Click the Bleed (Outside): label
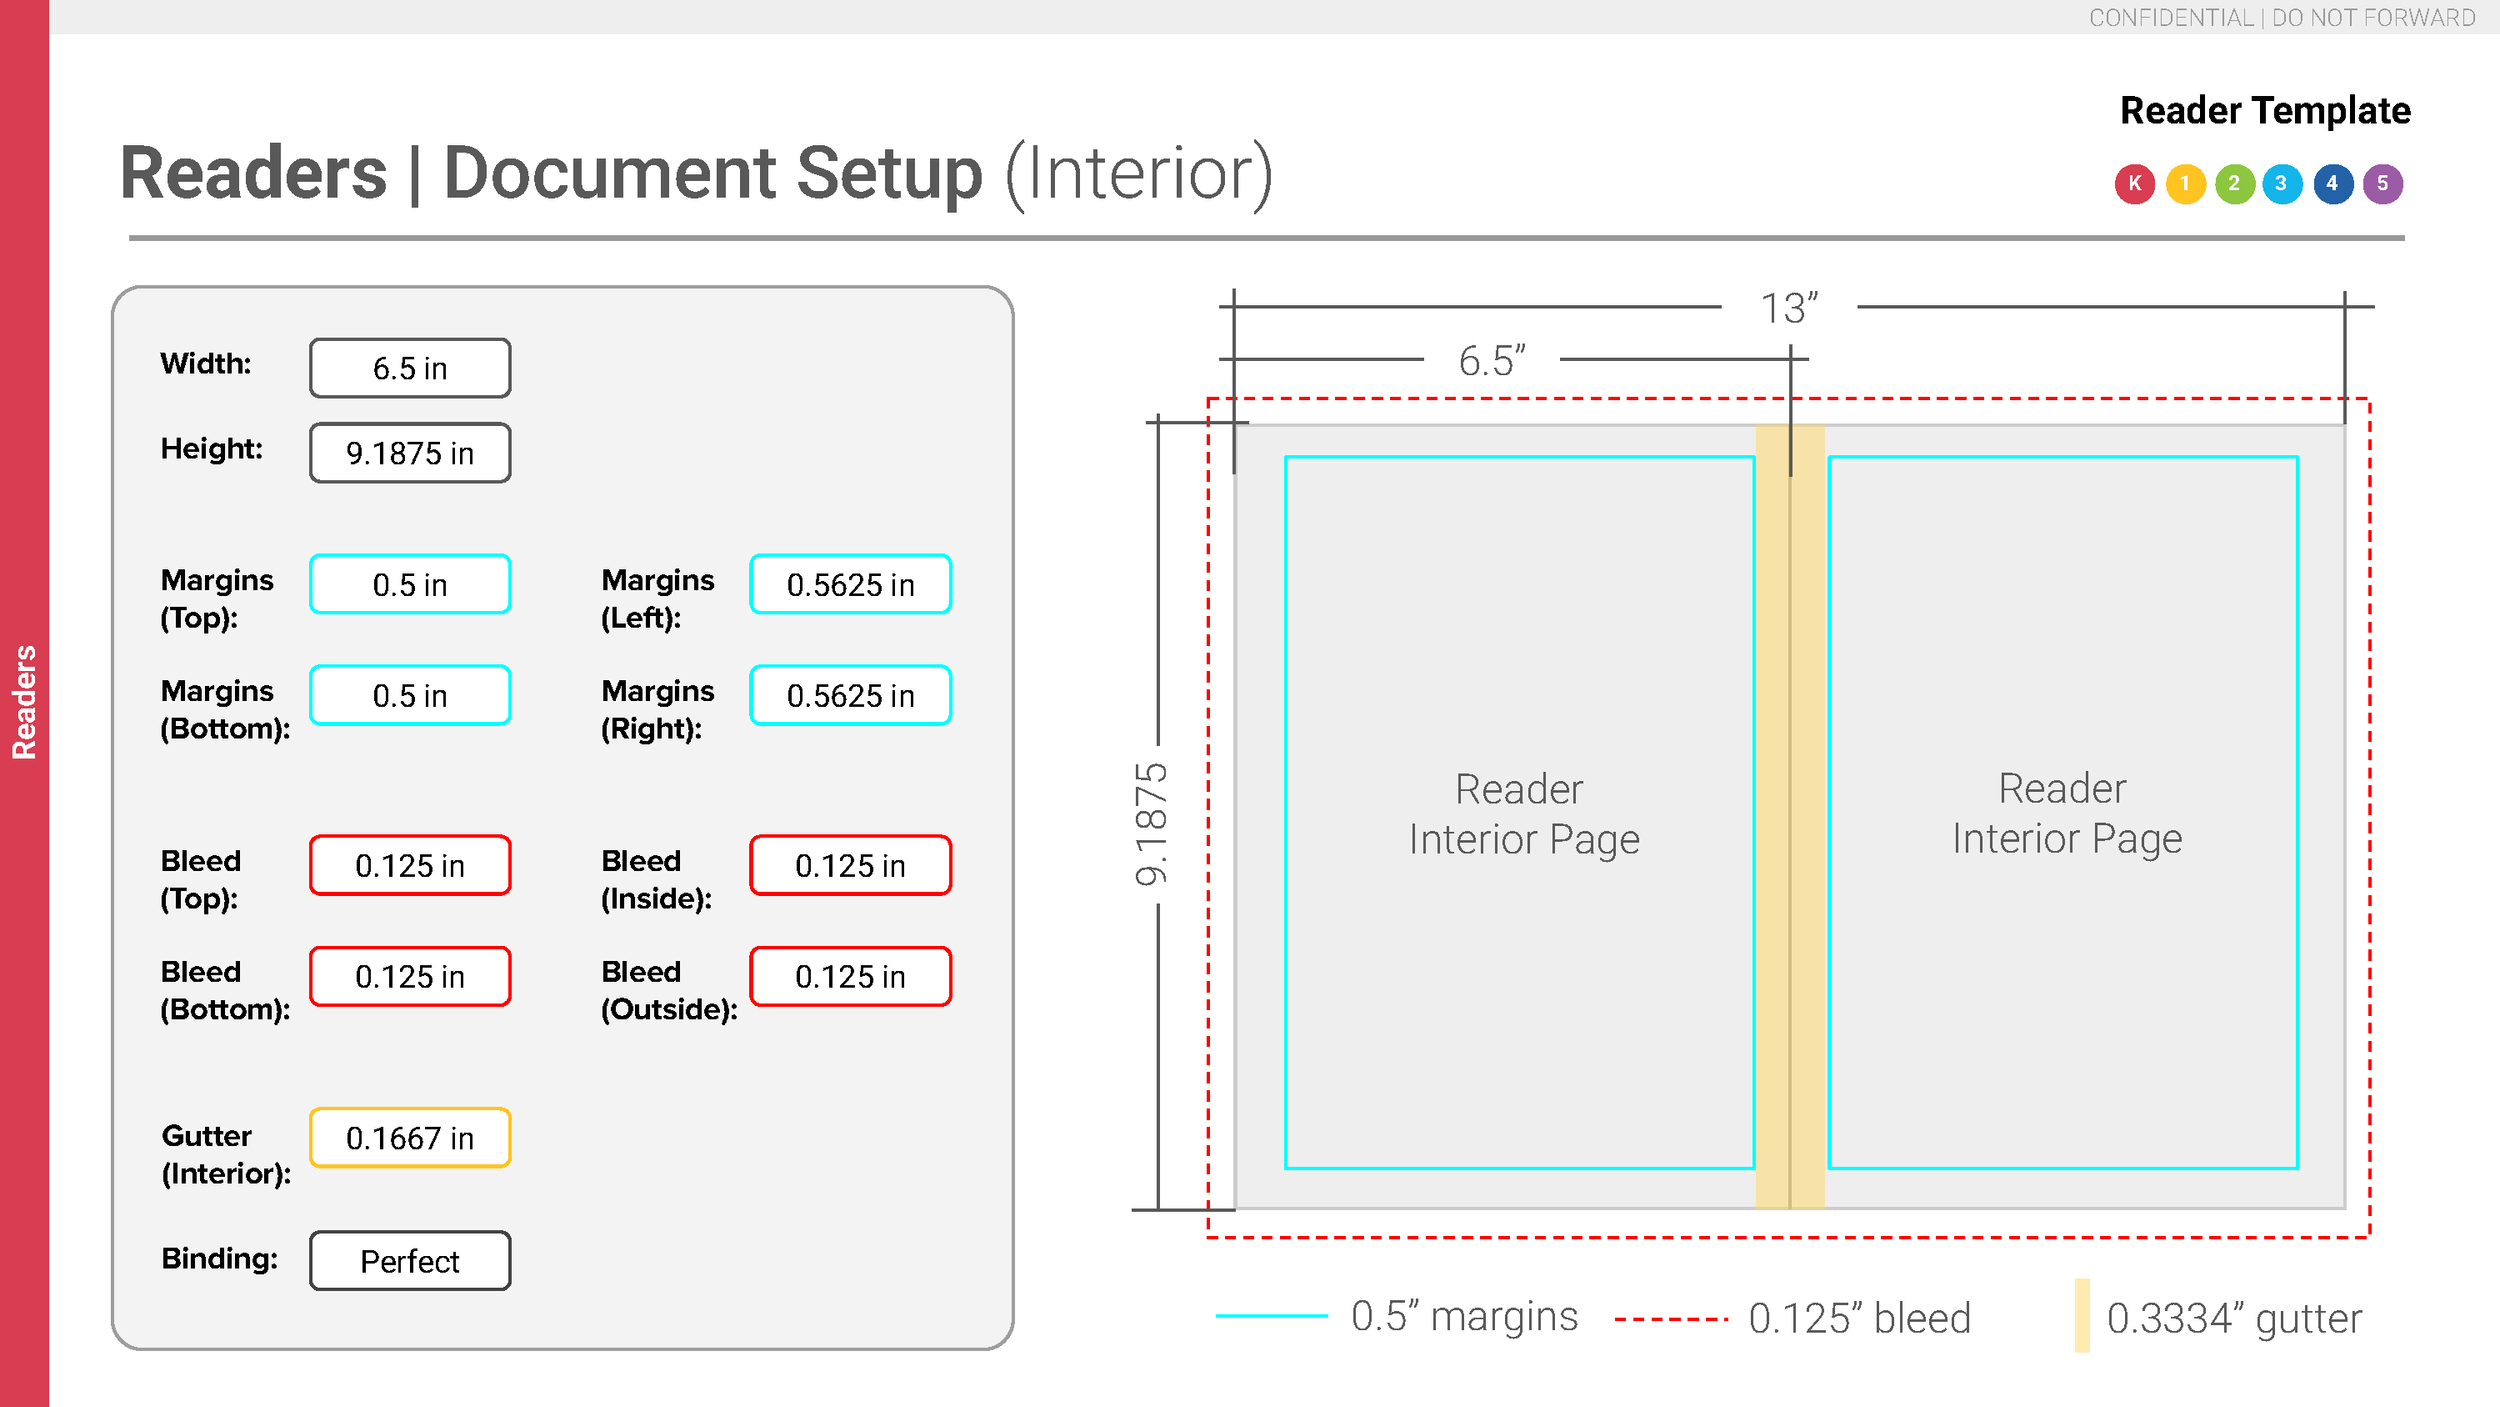The image size is (2500, 1407). pyautogui.click(x=669, y=991)
